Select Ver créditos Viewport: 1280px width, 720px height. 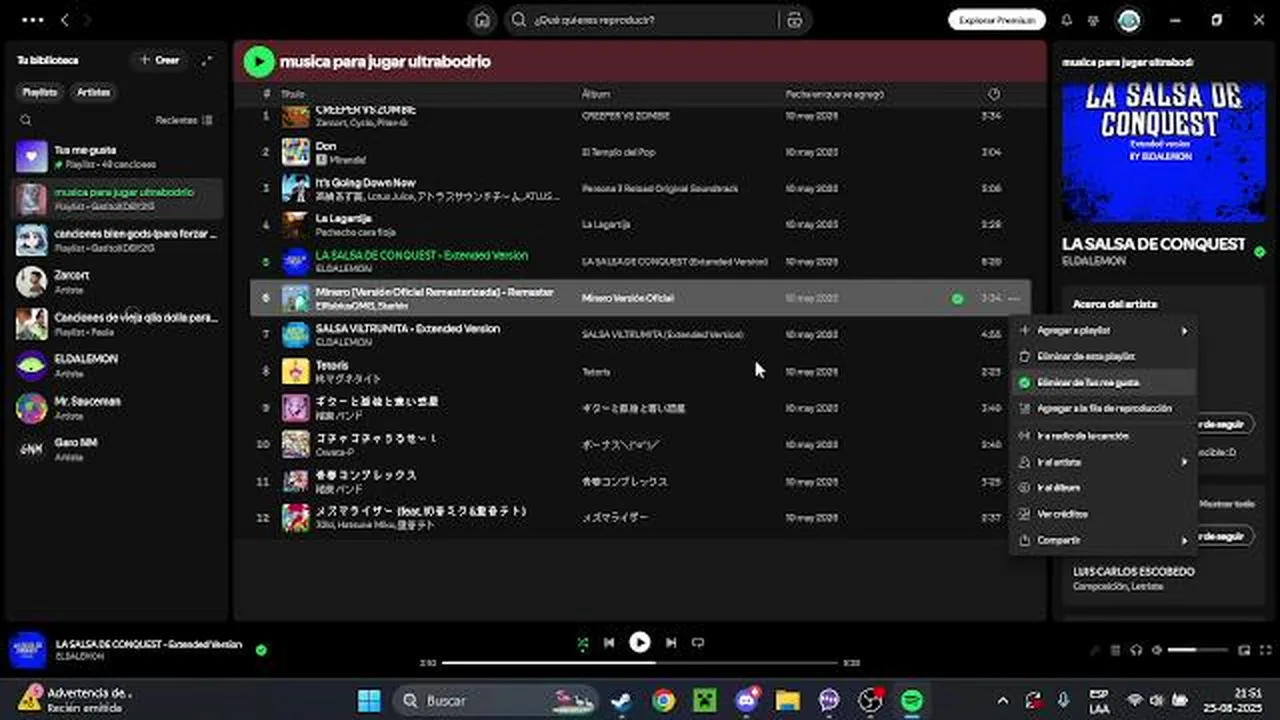click(x=1103, y=514)
